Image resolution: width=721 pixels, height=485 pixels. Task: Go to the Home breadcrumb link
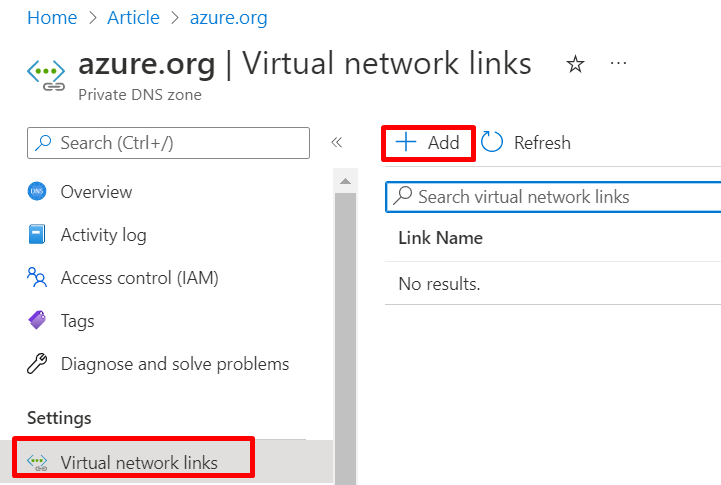click(51, 18)
